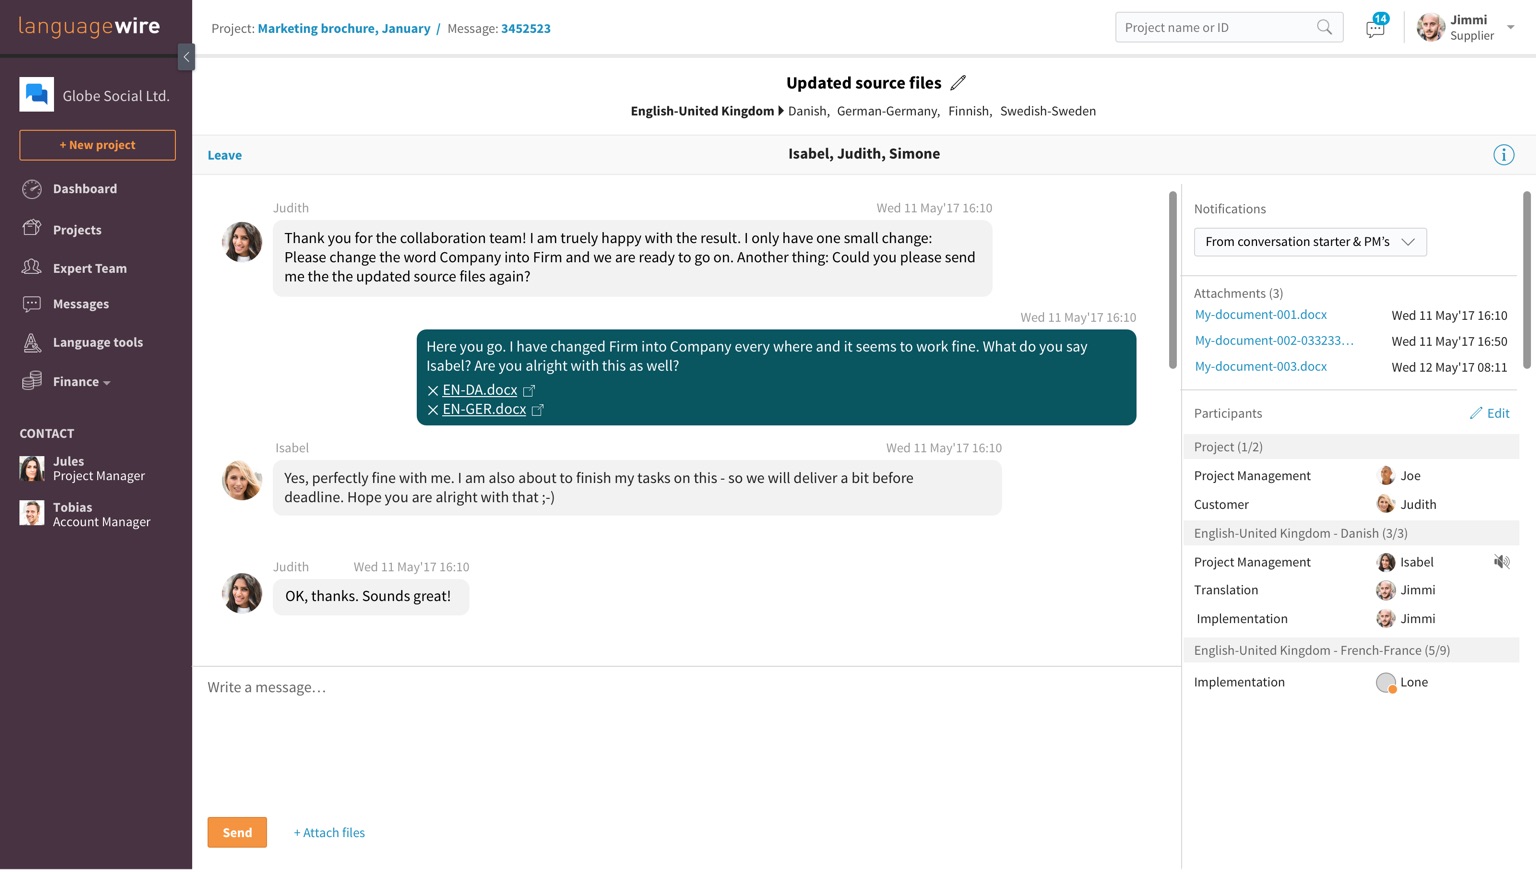Expand the Notifications dropdown

coord(1310,242)
